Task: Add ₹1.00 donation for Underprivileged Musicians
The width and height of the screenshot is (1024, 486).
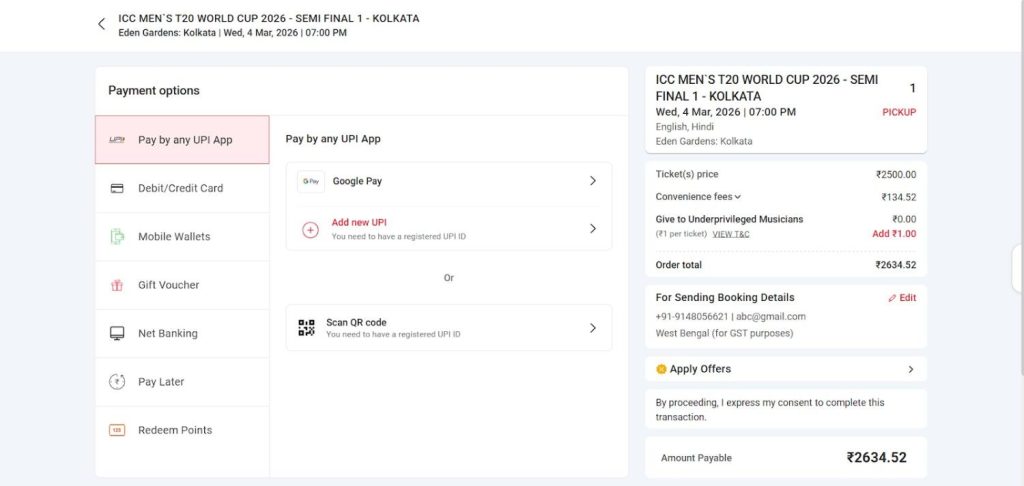Action: [x=894, y=234]
